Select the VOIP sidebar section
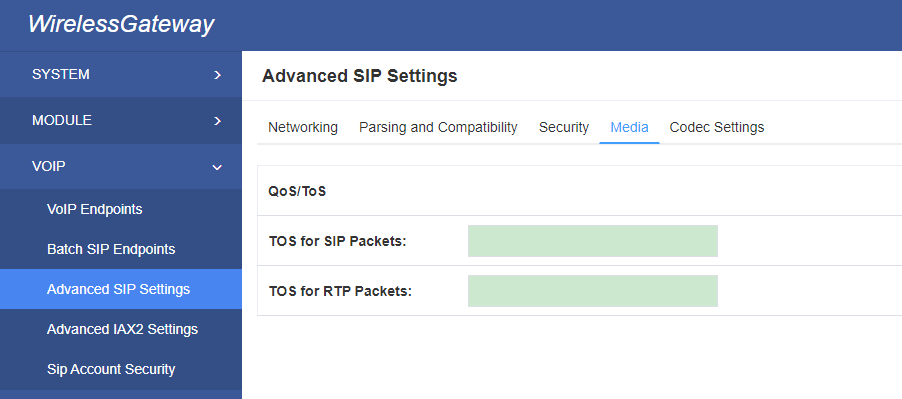The height and width of the screenshot is (399, 902). (x=121, y=166)
